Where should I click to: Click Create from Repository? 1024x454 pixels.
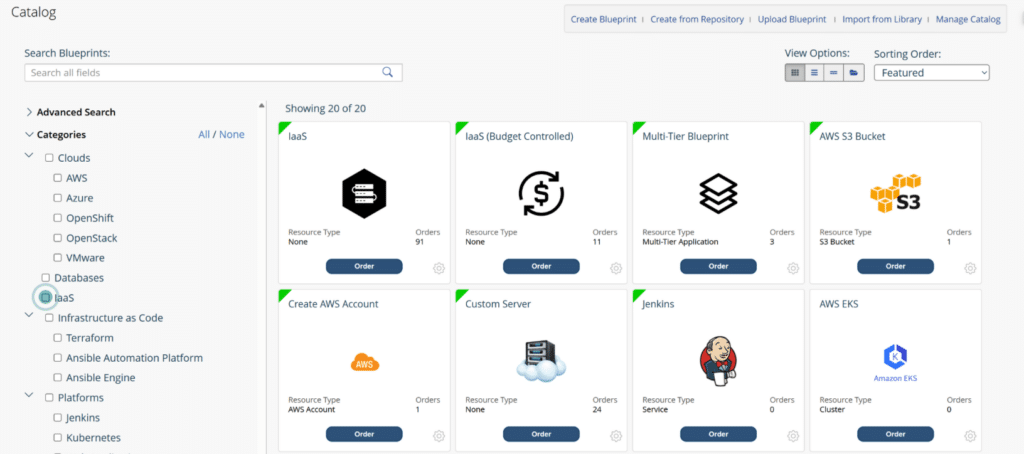click(697, 20)
